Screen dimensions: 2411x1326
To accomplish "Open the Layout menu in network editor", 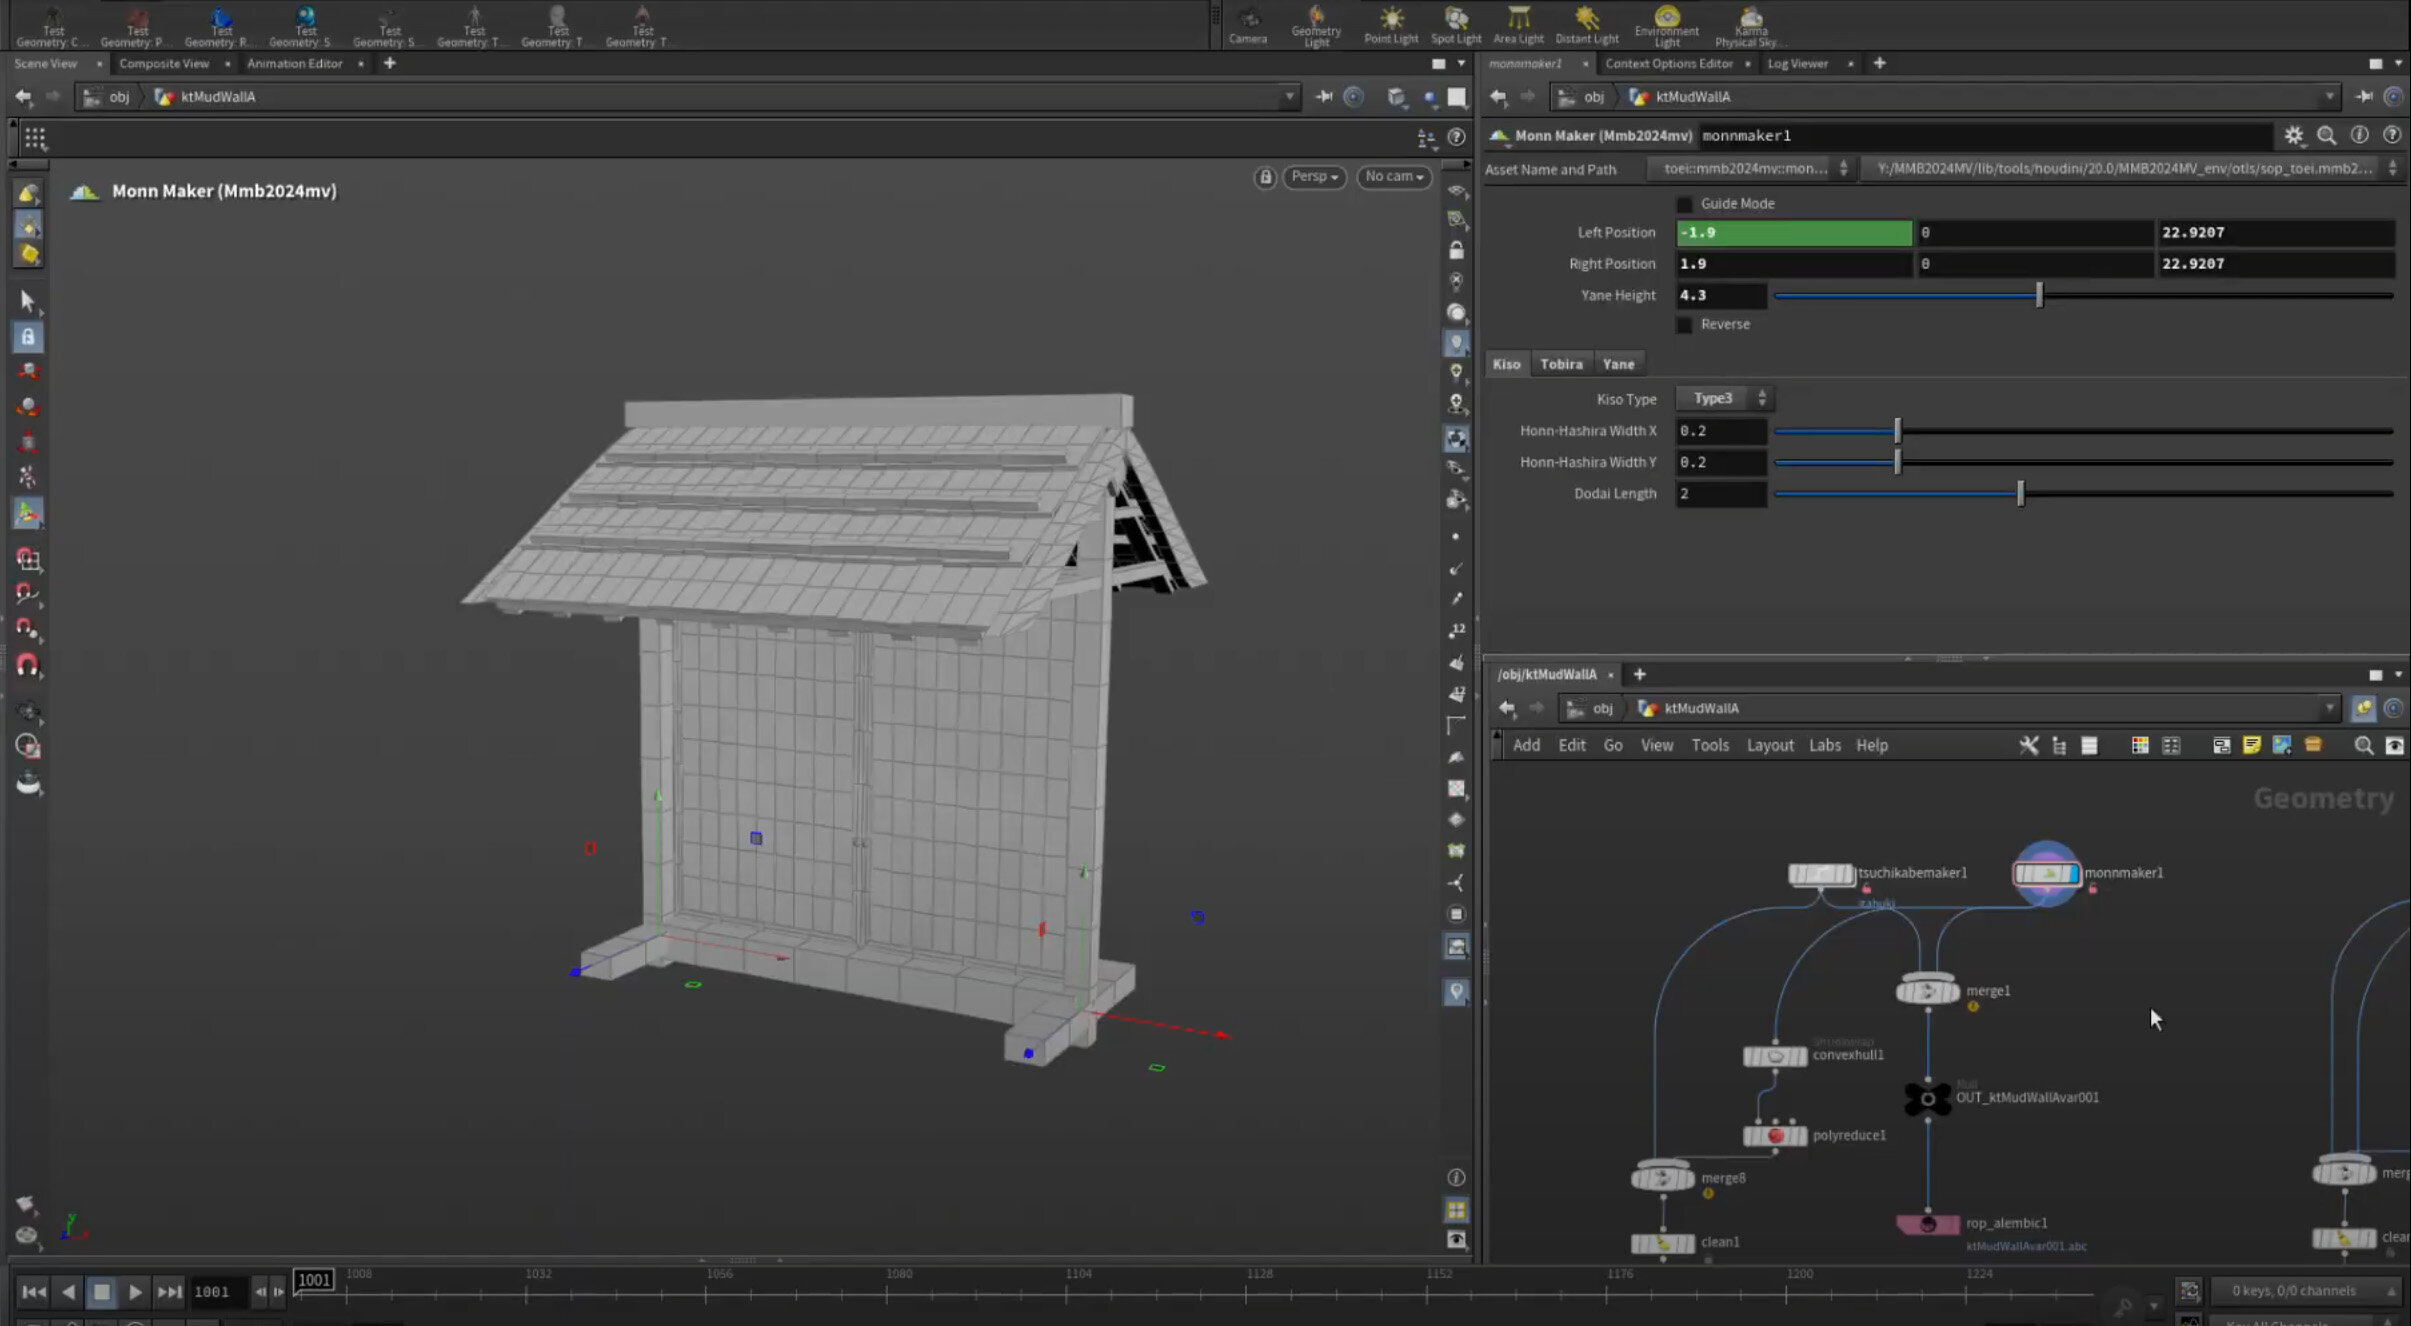I will [1769, 745].
